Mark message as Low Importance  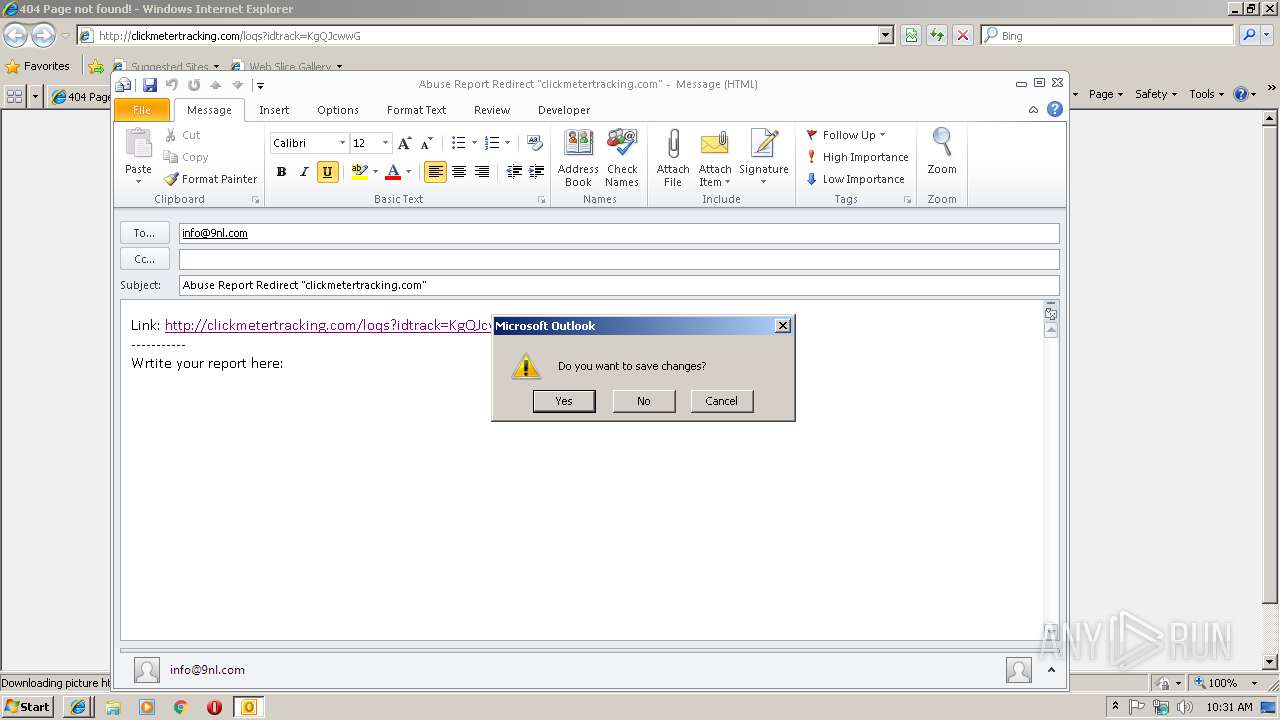coord(855,179)
